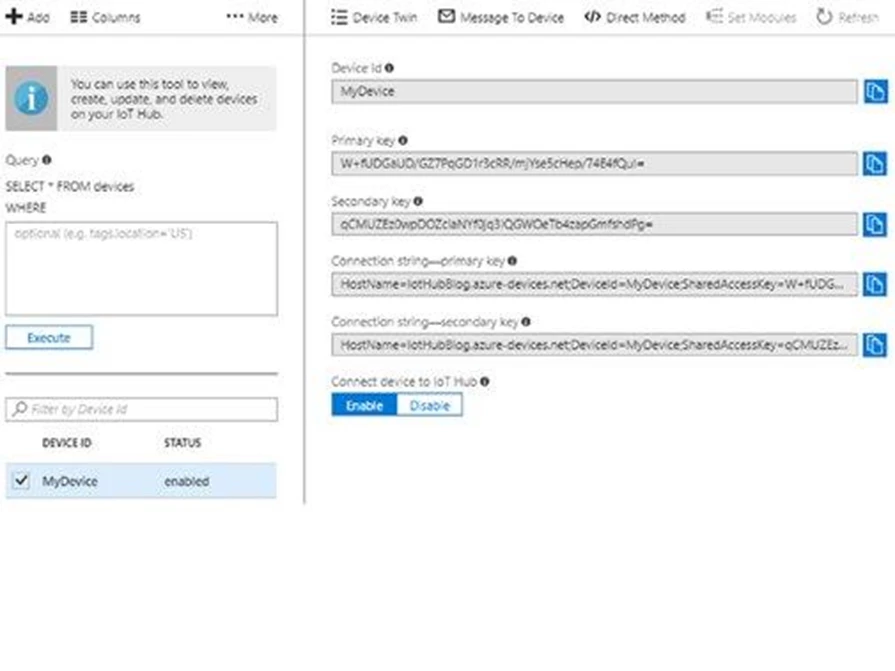Click the Filter by Device Id field
Viewport: 895px width, 671px height.
point(141,409)
